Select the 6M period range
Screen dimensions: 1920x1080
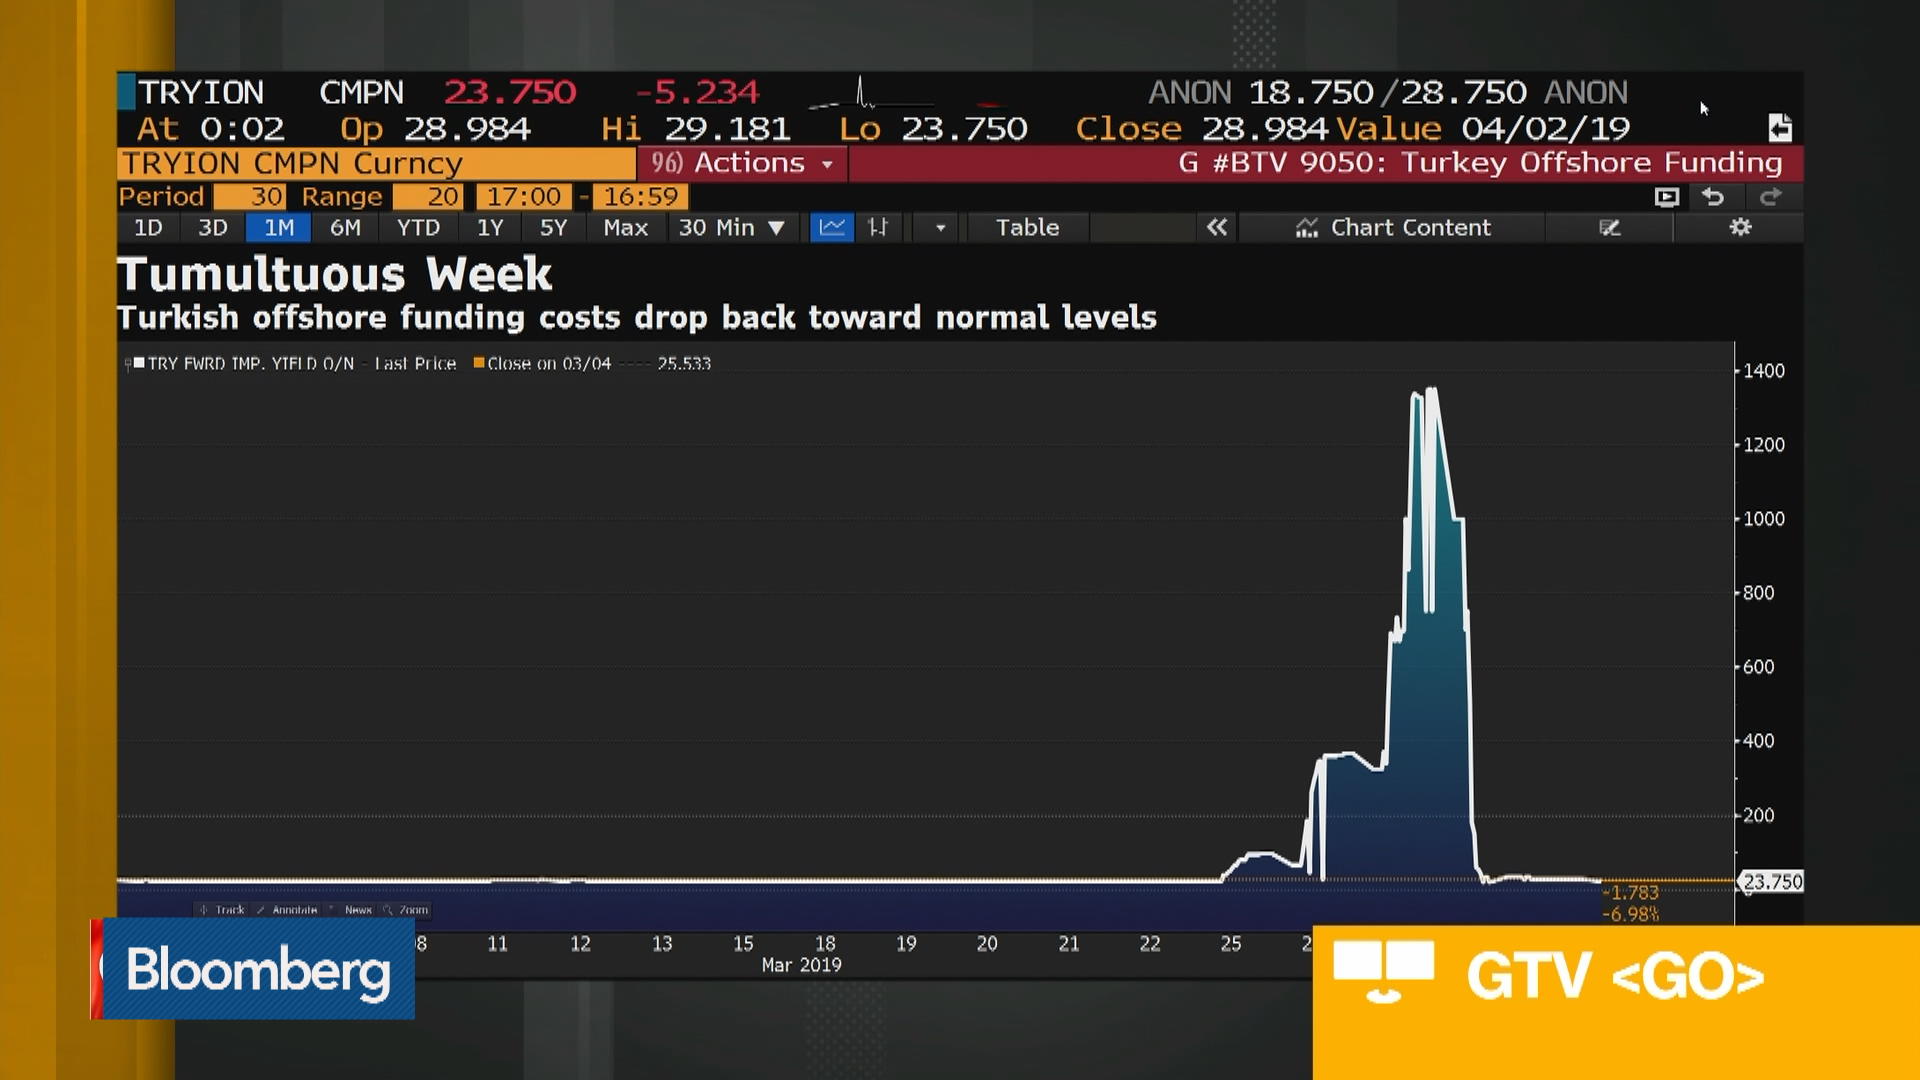tap(345, 228)
